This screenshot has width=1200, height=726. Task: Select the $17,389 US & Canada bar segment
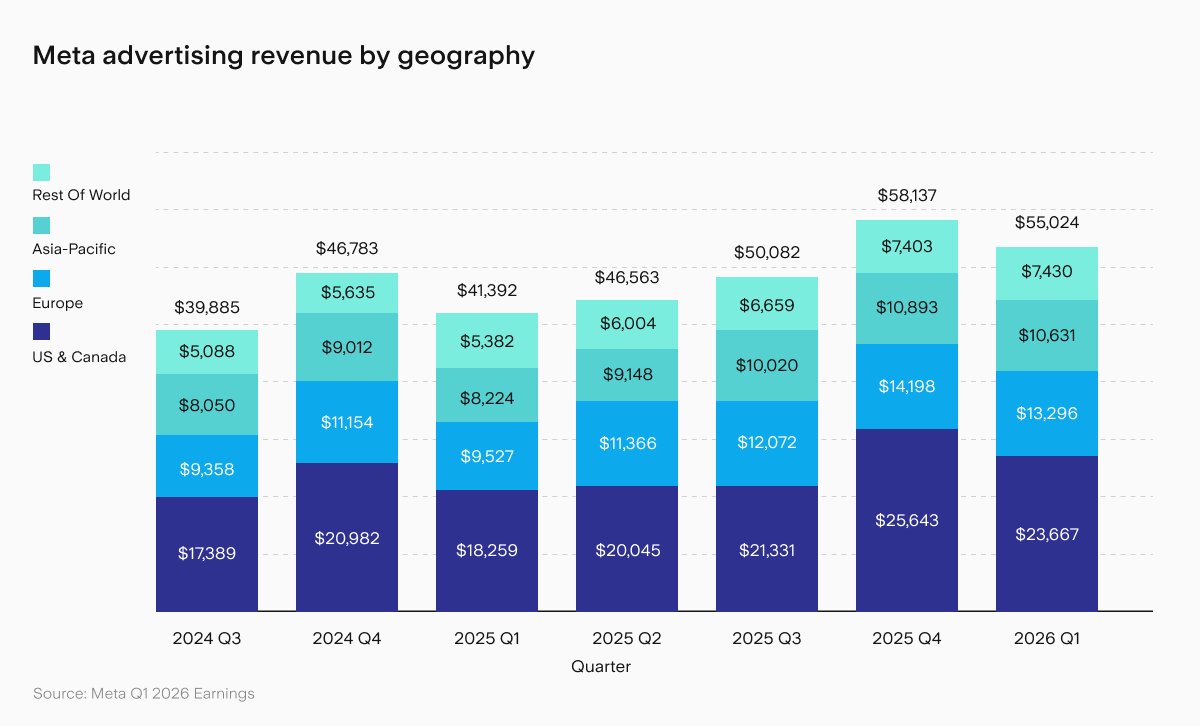click(x=207, y=554)
